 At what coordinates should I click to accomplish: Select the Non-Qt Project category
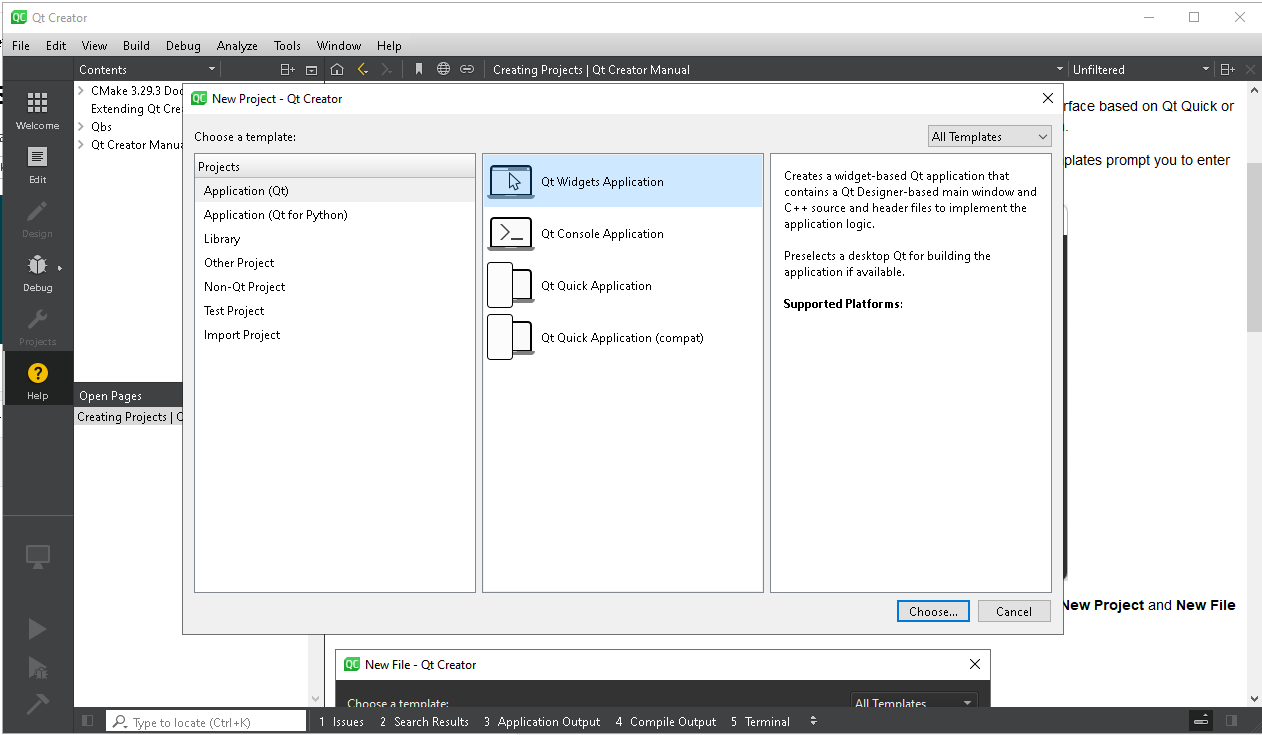[335, 287]
